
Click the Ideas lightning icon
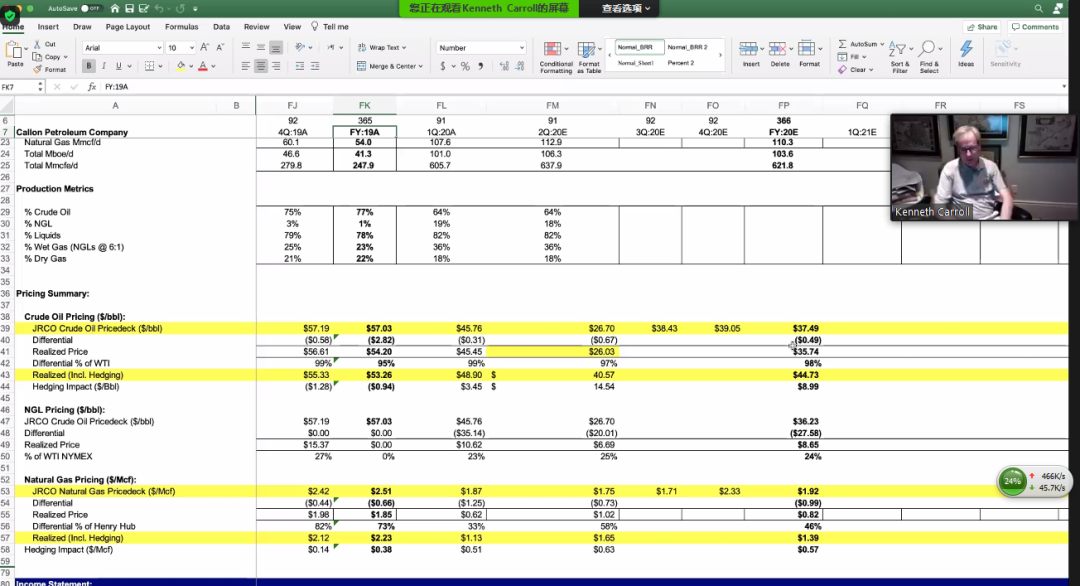[965, 52]
